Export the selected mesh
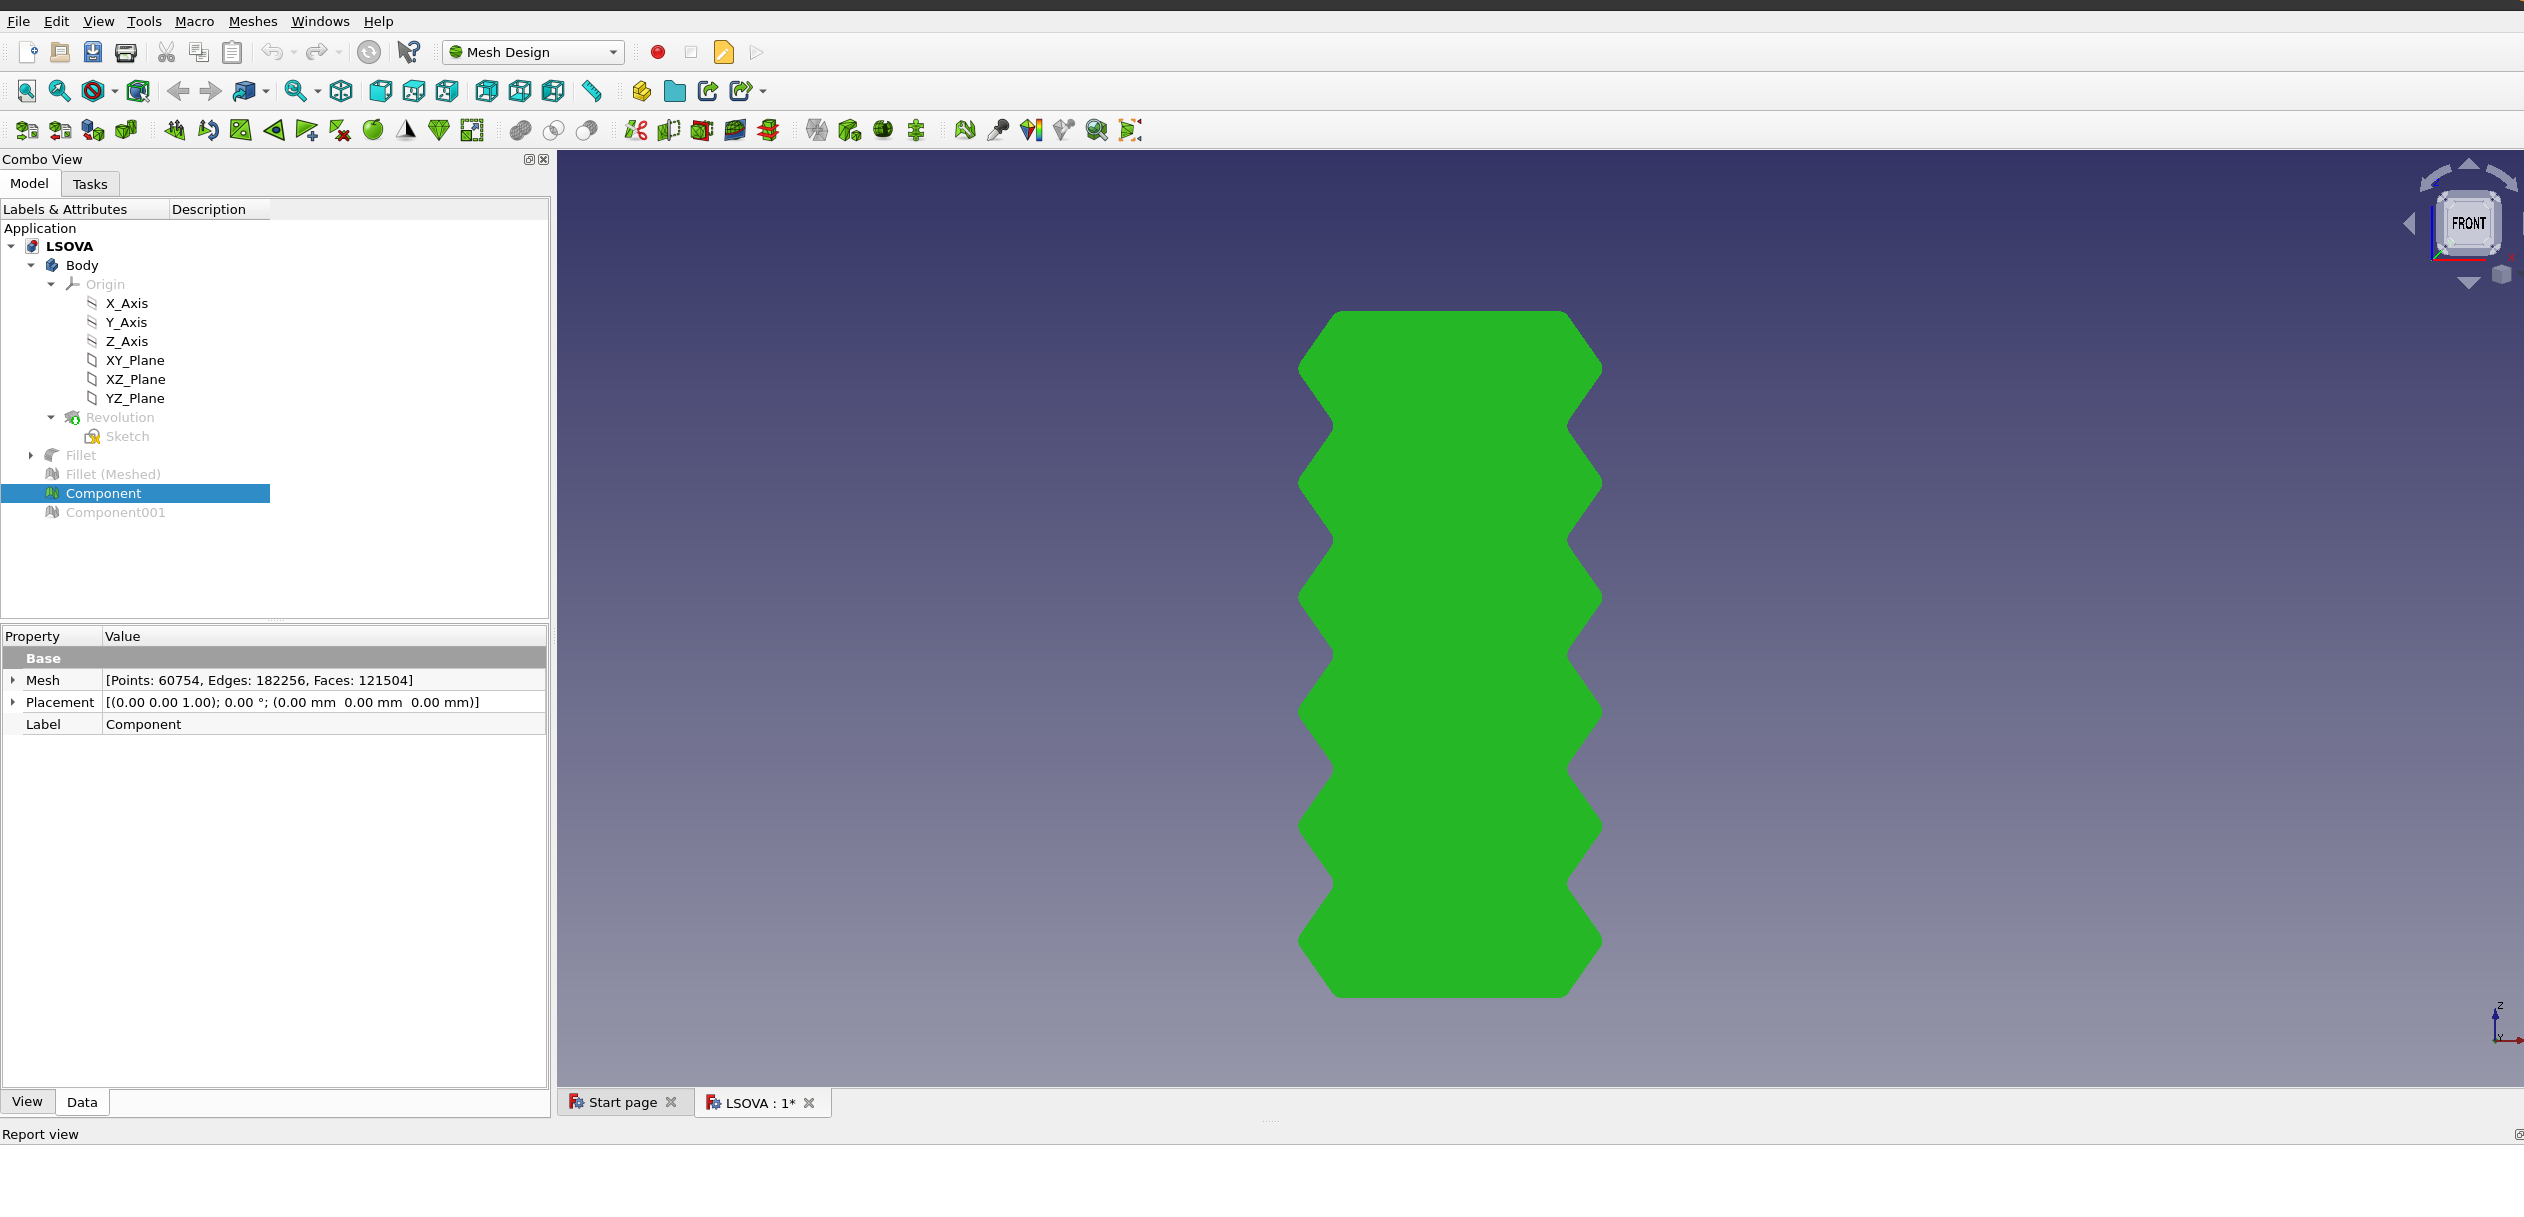This screenshot has height=1217, width=2524. point(59,130)
